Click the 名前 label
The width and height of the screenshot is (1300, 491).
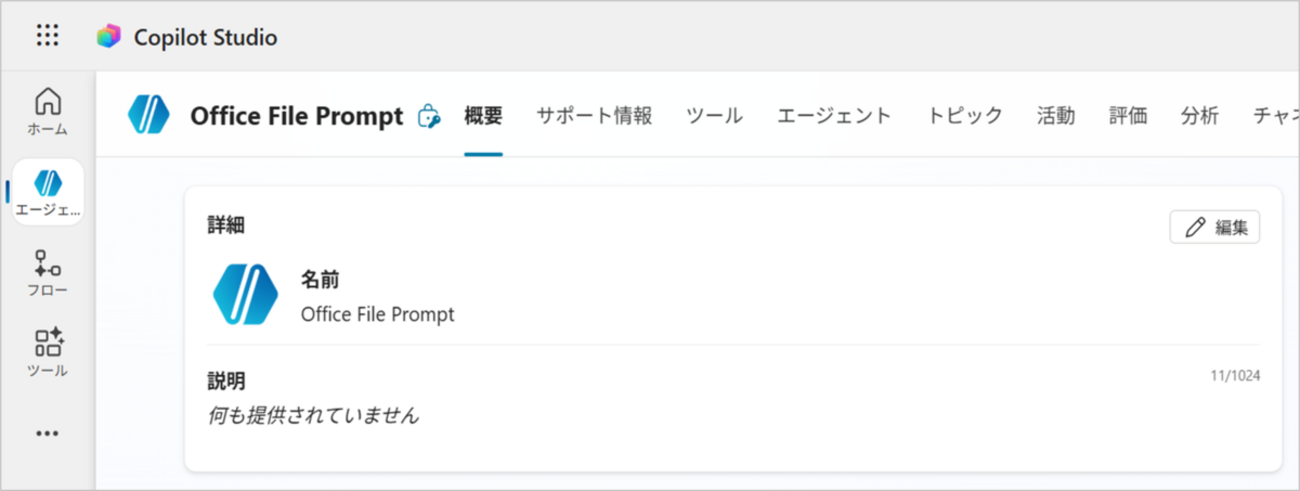click(x=321, y=280)
